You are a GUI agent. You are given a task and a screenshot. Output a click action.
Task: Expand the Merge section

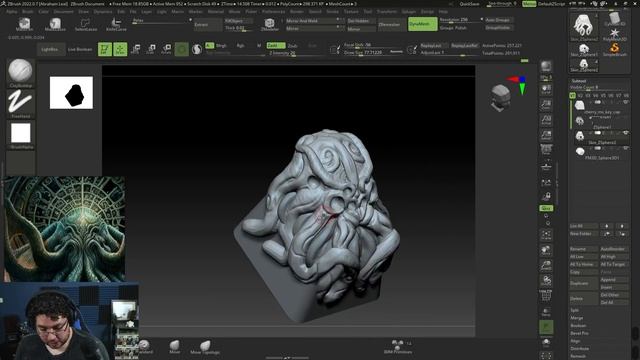pyautogui.click(x=577, y=318)
